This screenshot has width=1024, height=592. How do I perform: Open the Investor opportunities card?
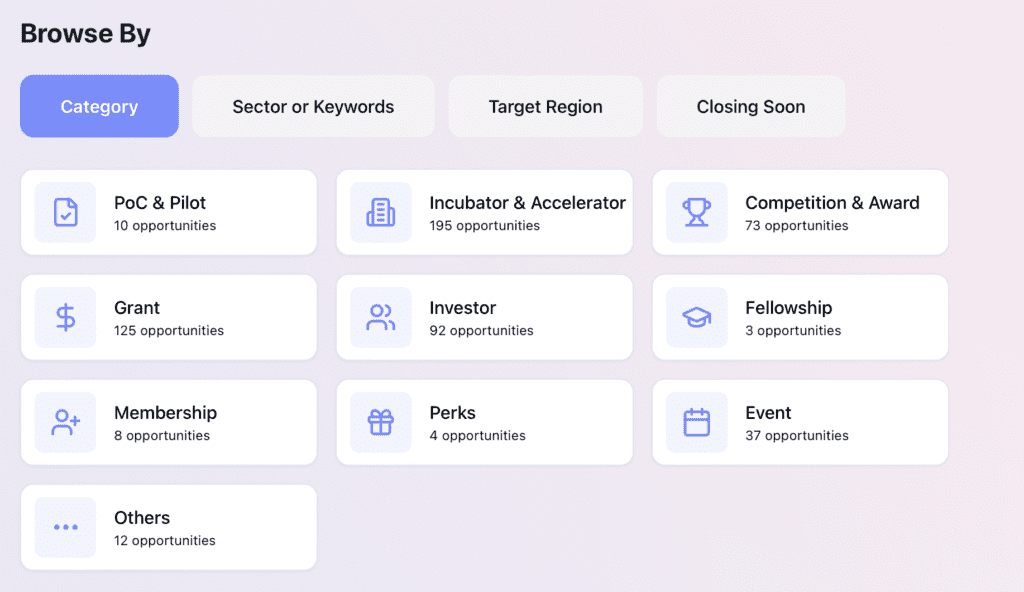click(x=484, y=317)
